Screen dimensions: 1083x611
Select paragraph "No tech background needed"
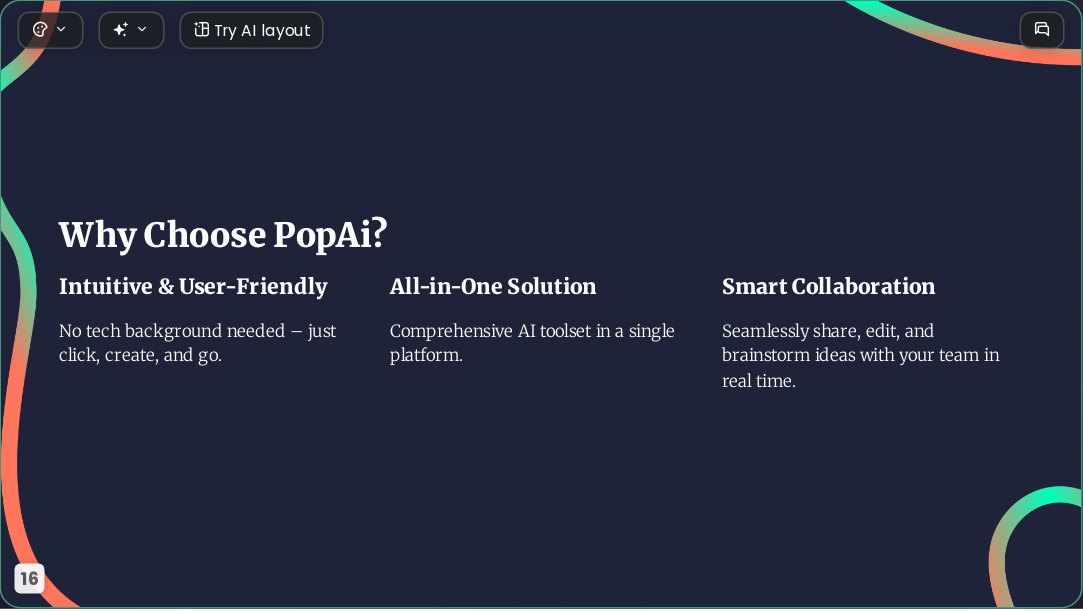click(x=198, y=342)
